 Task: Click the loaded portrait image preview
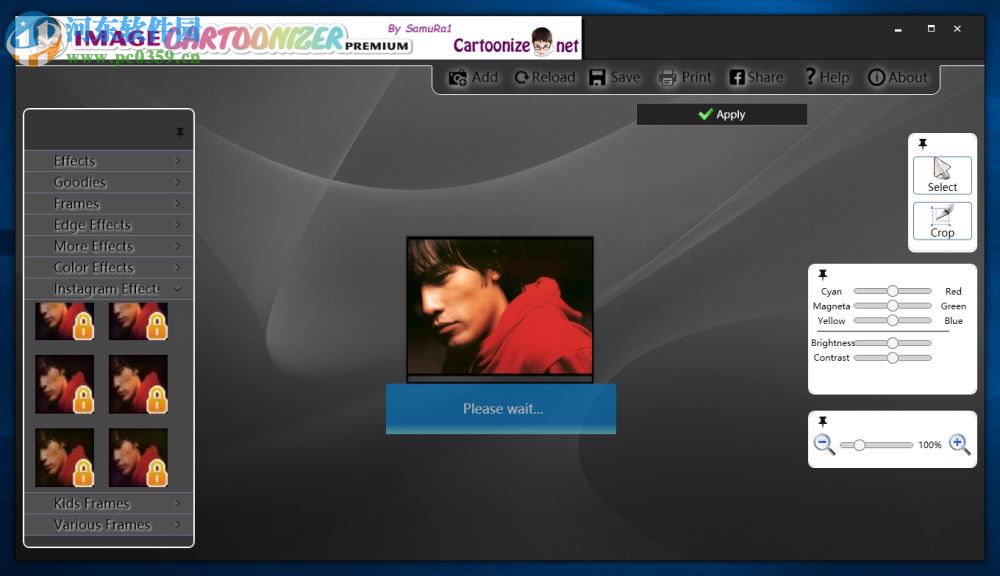(x=500, y=306)
